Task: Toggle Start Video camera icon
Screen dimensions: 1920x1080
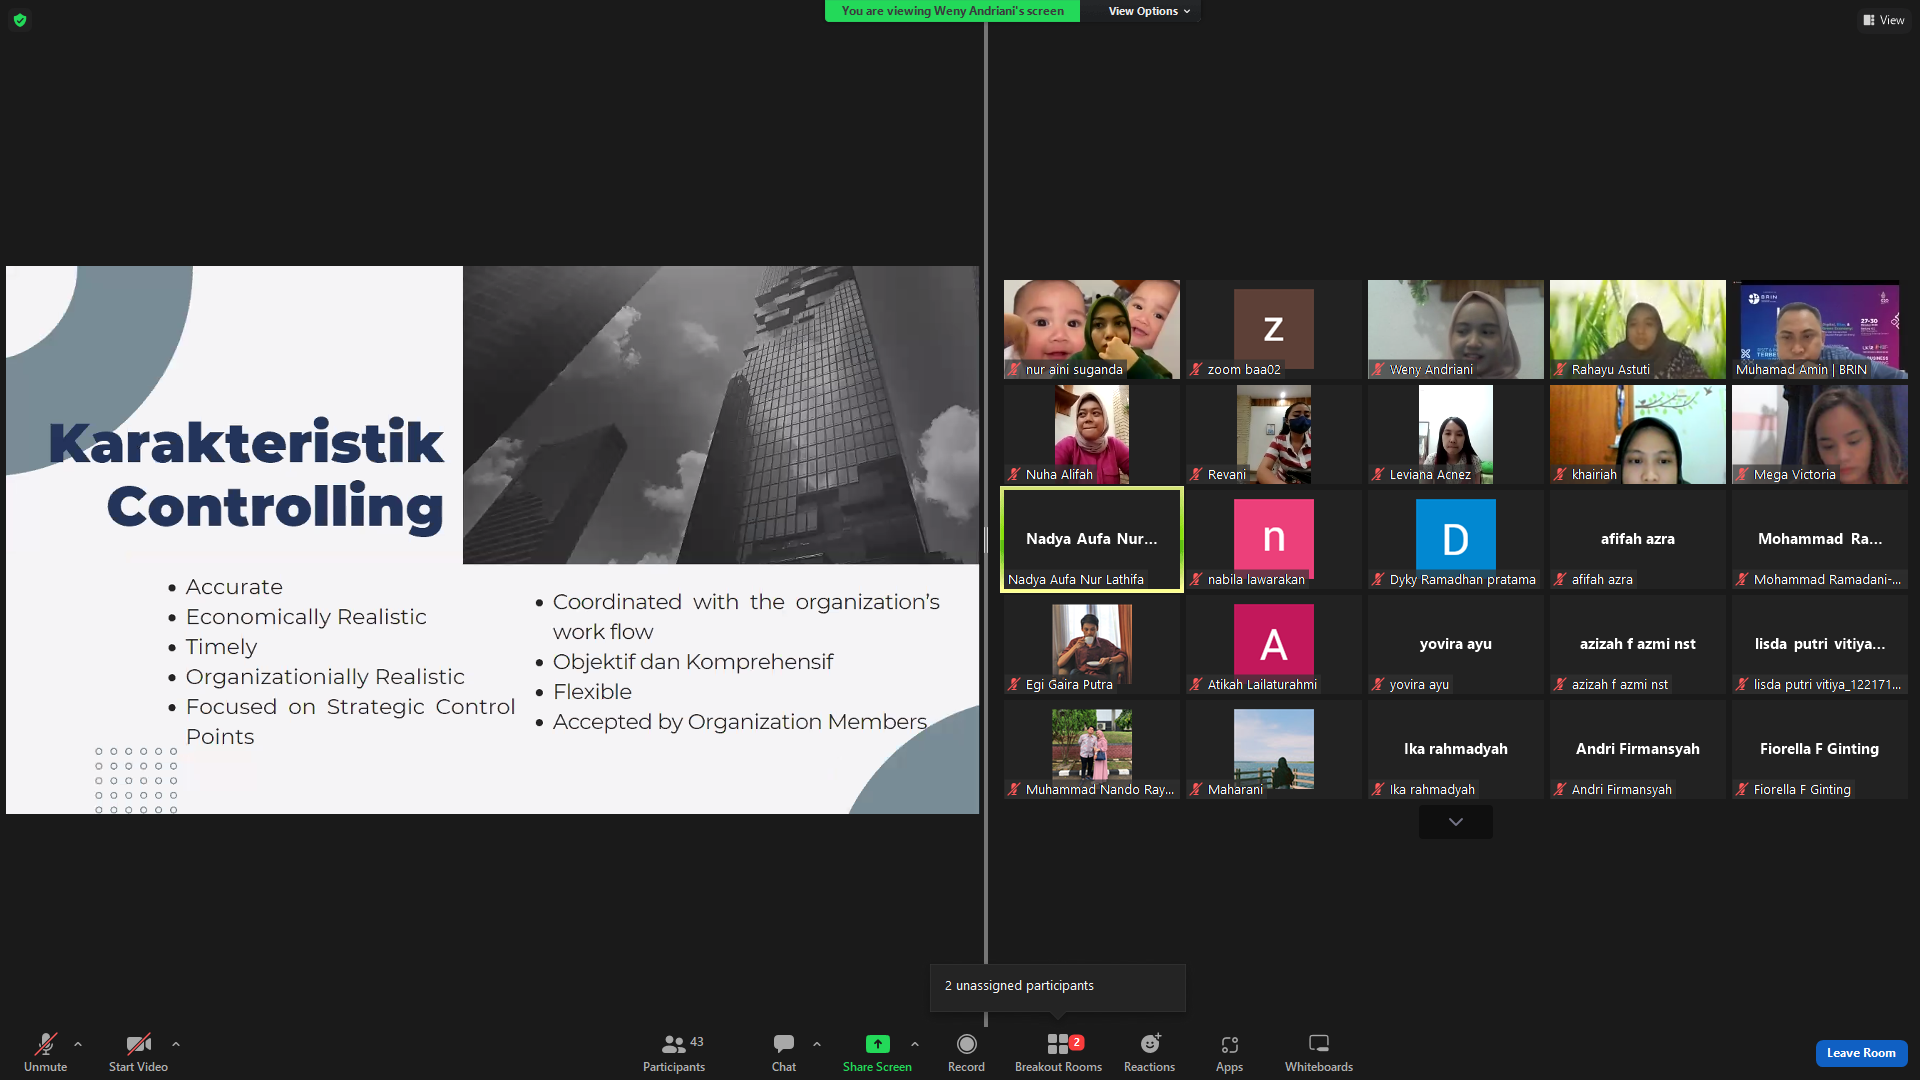Action: (x=138, y=1044)
